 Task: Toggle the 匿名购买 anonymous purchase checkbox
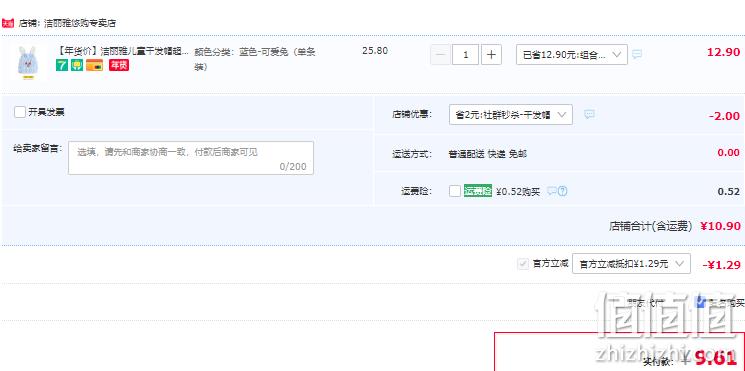(701, 302)
